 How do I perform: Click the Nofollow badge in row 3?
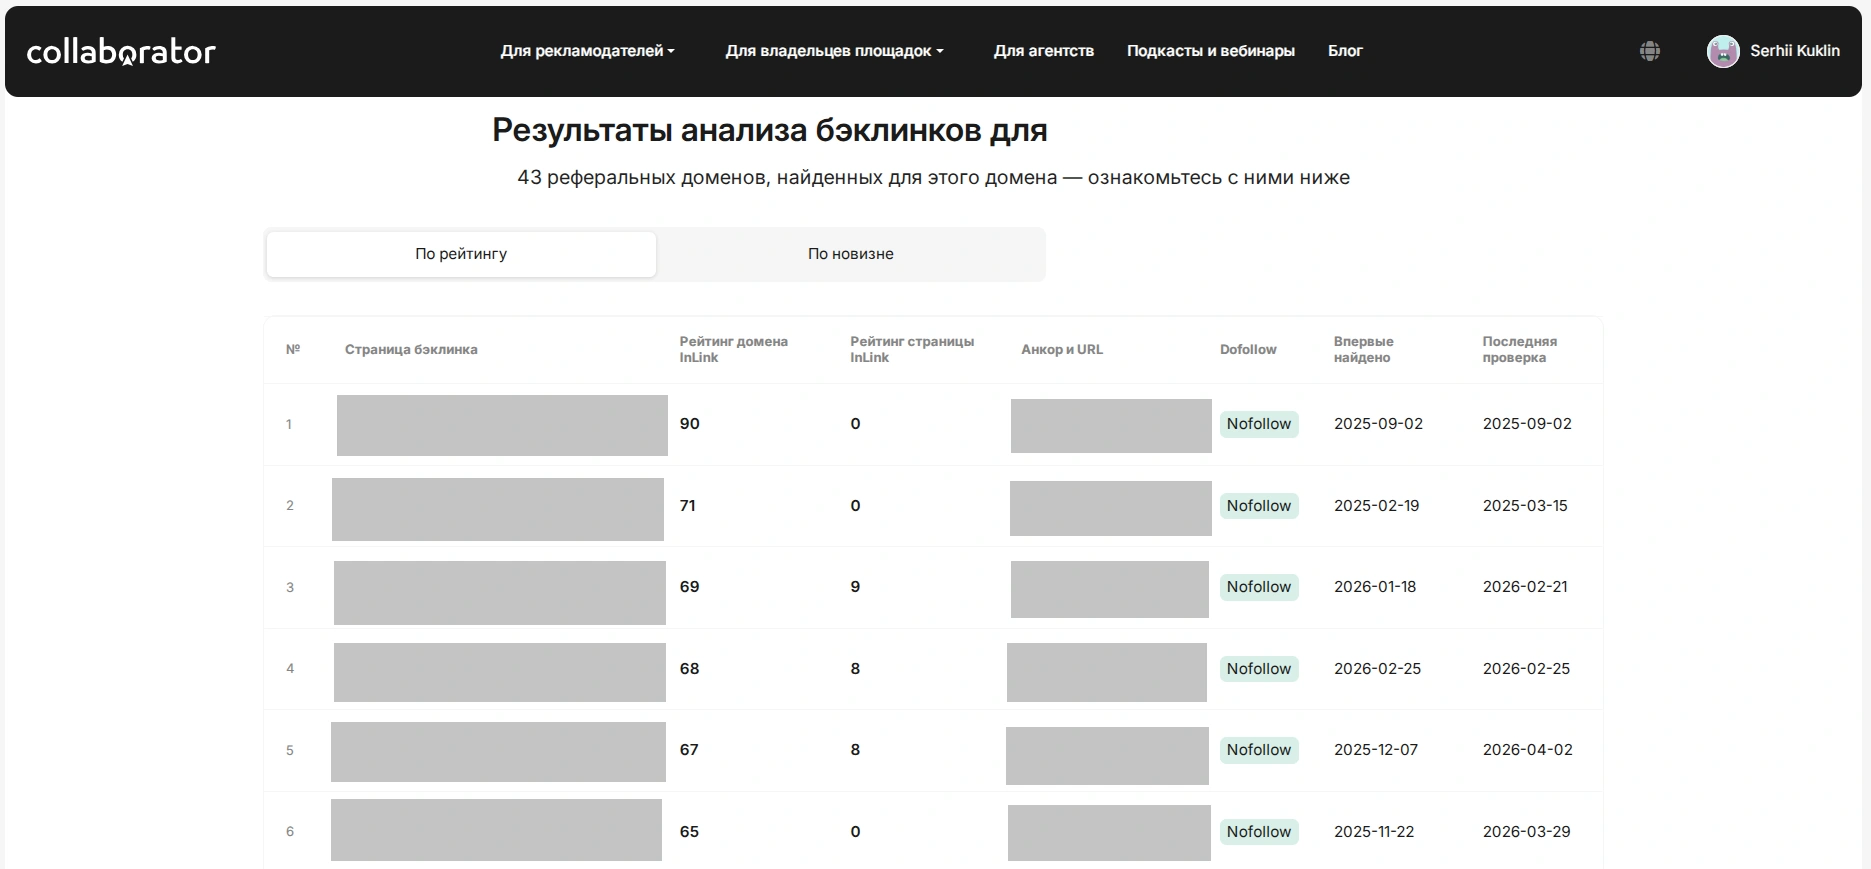coord(1259,587)
